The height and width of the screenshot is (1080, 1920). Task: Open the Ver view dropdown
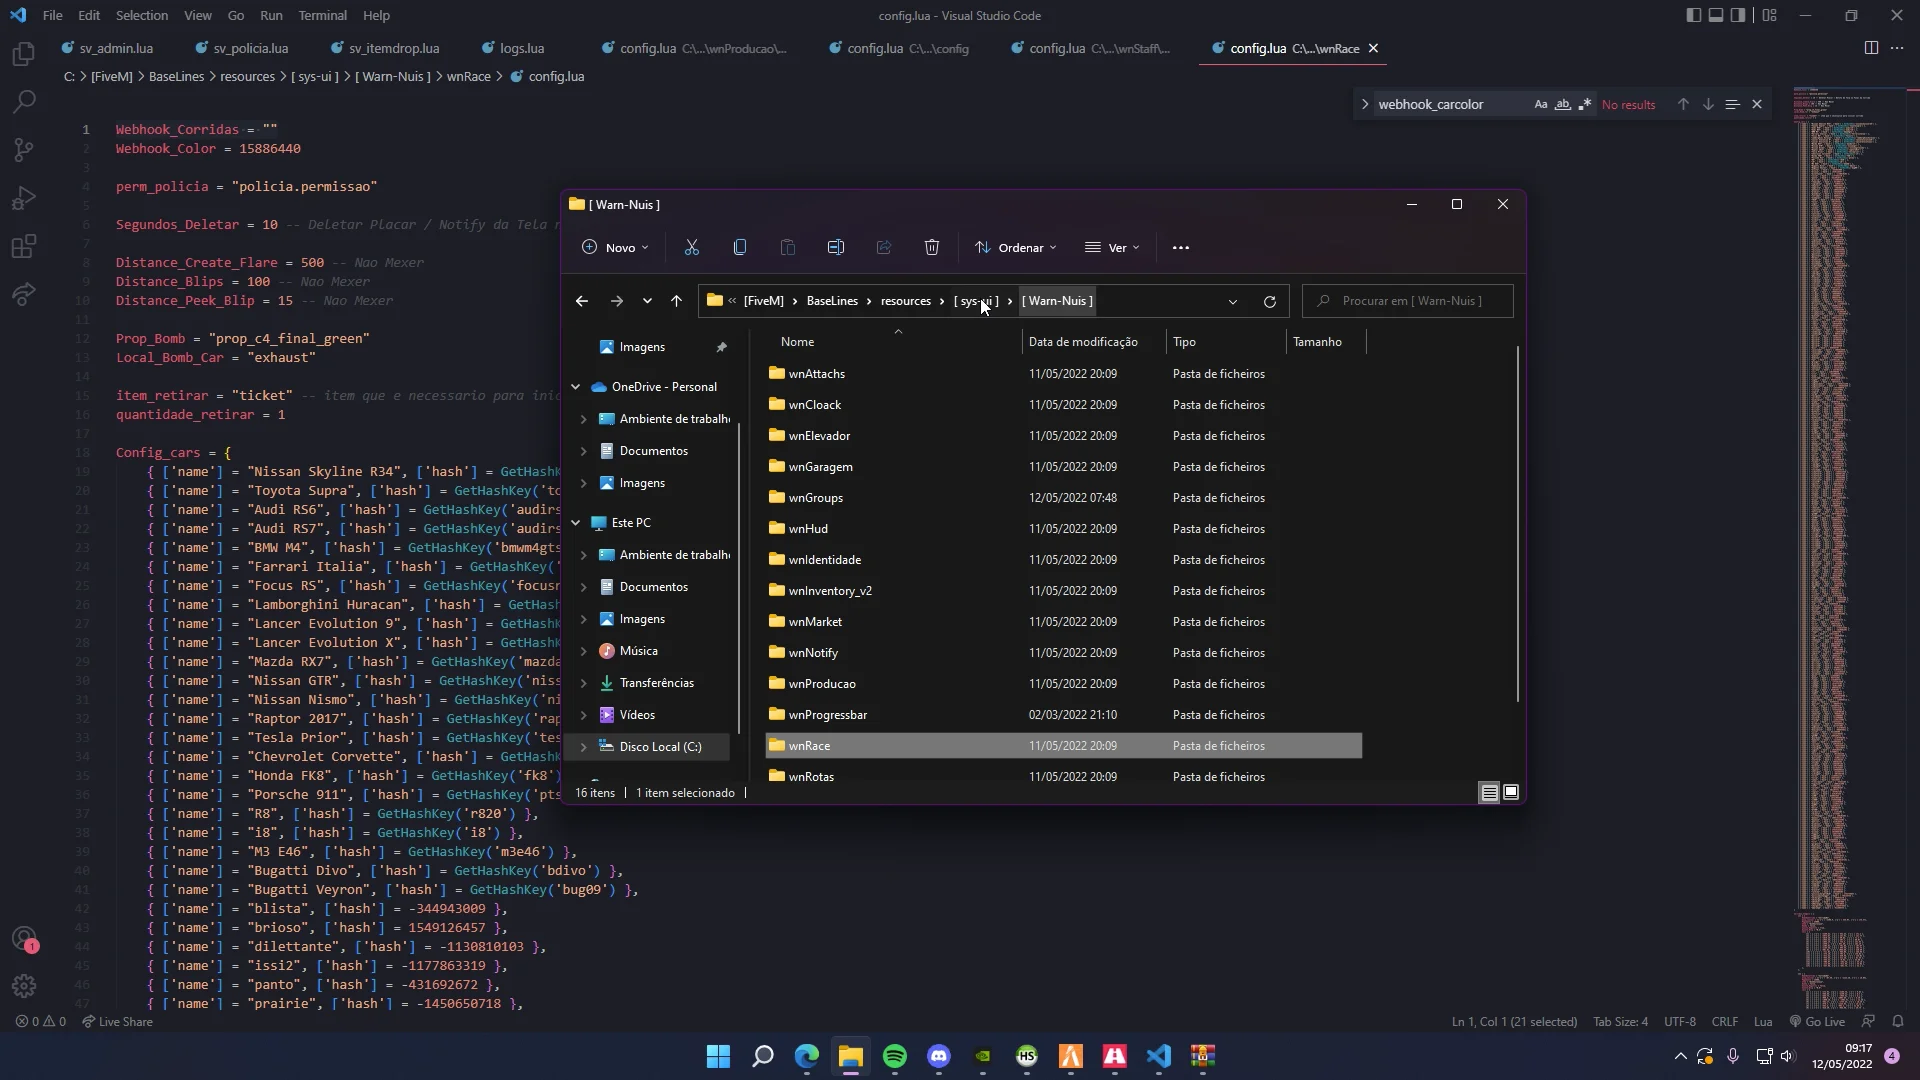coord(1112,247)
